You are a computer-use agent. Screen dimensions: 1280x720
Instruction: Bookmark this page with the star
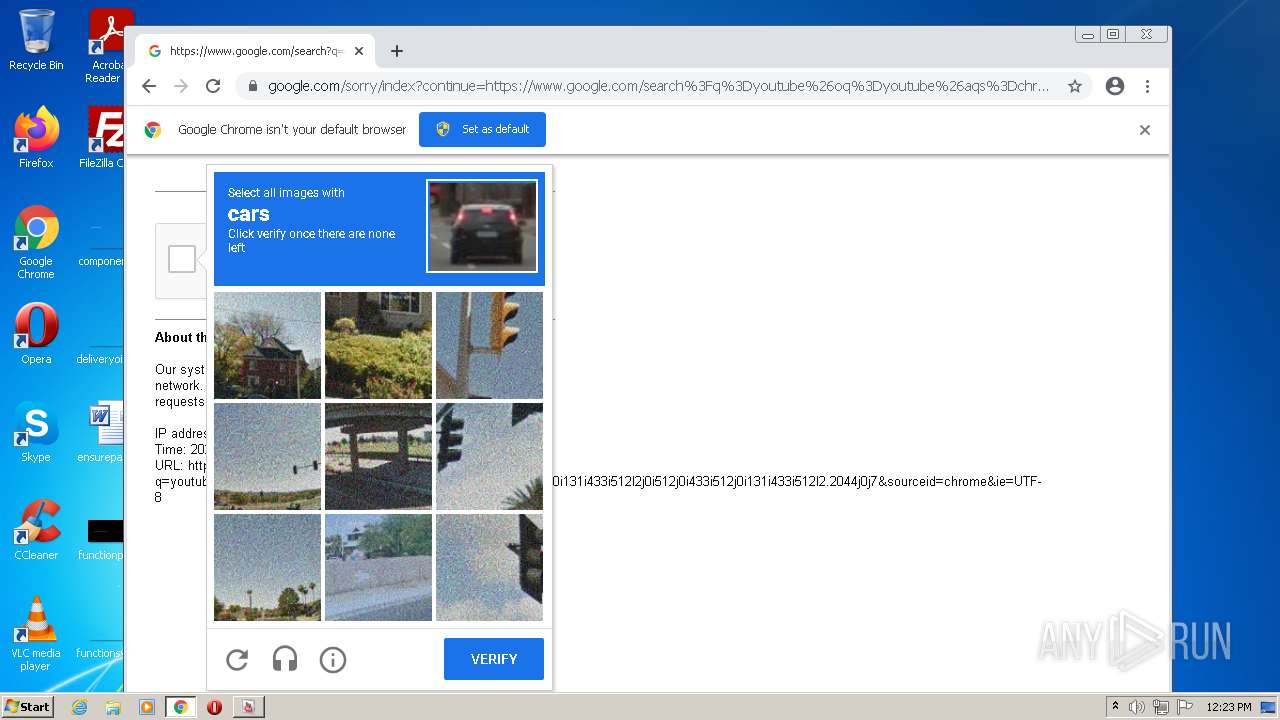pyautogui.click(x=1075, y=86)
